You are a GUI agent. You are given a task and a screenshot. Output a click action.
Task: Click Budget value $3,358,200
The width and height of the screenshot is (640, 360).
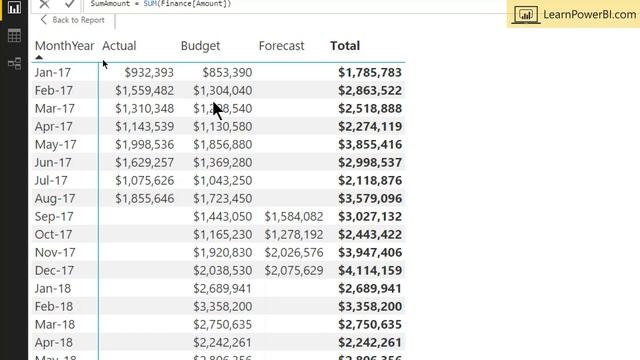click(x=223, y=306)
